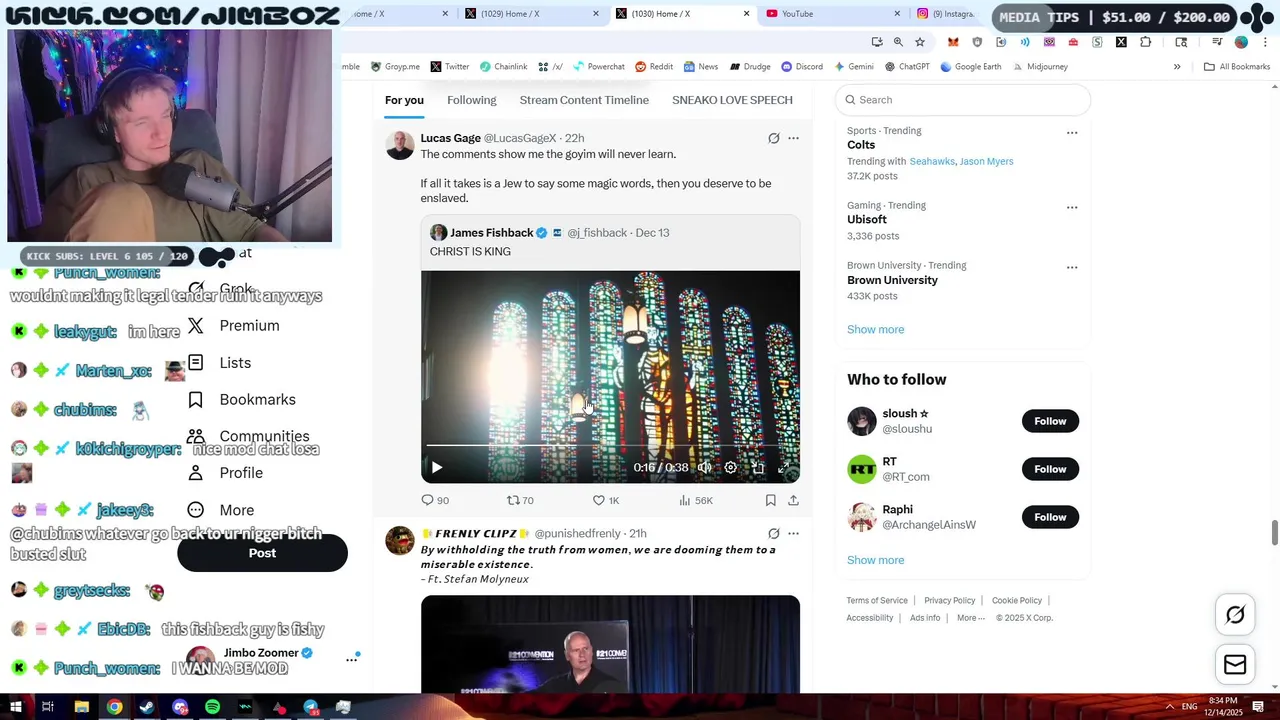
Task: Open Communities in the sidebar
Action: pyautogui.click(x=248, y=437)
